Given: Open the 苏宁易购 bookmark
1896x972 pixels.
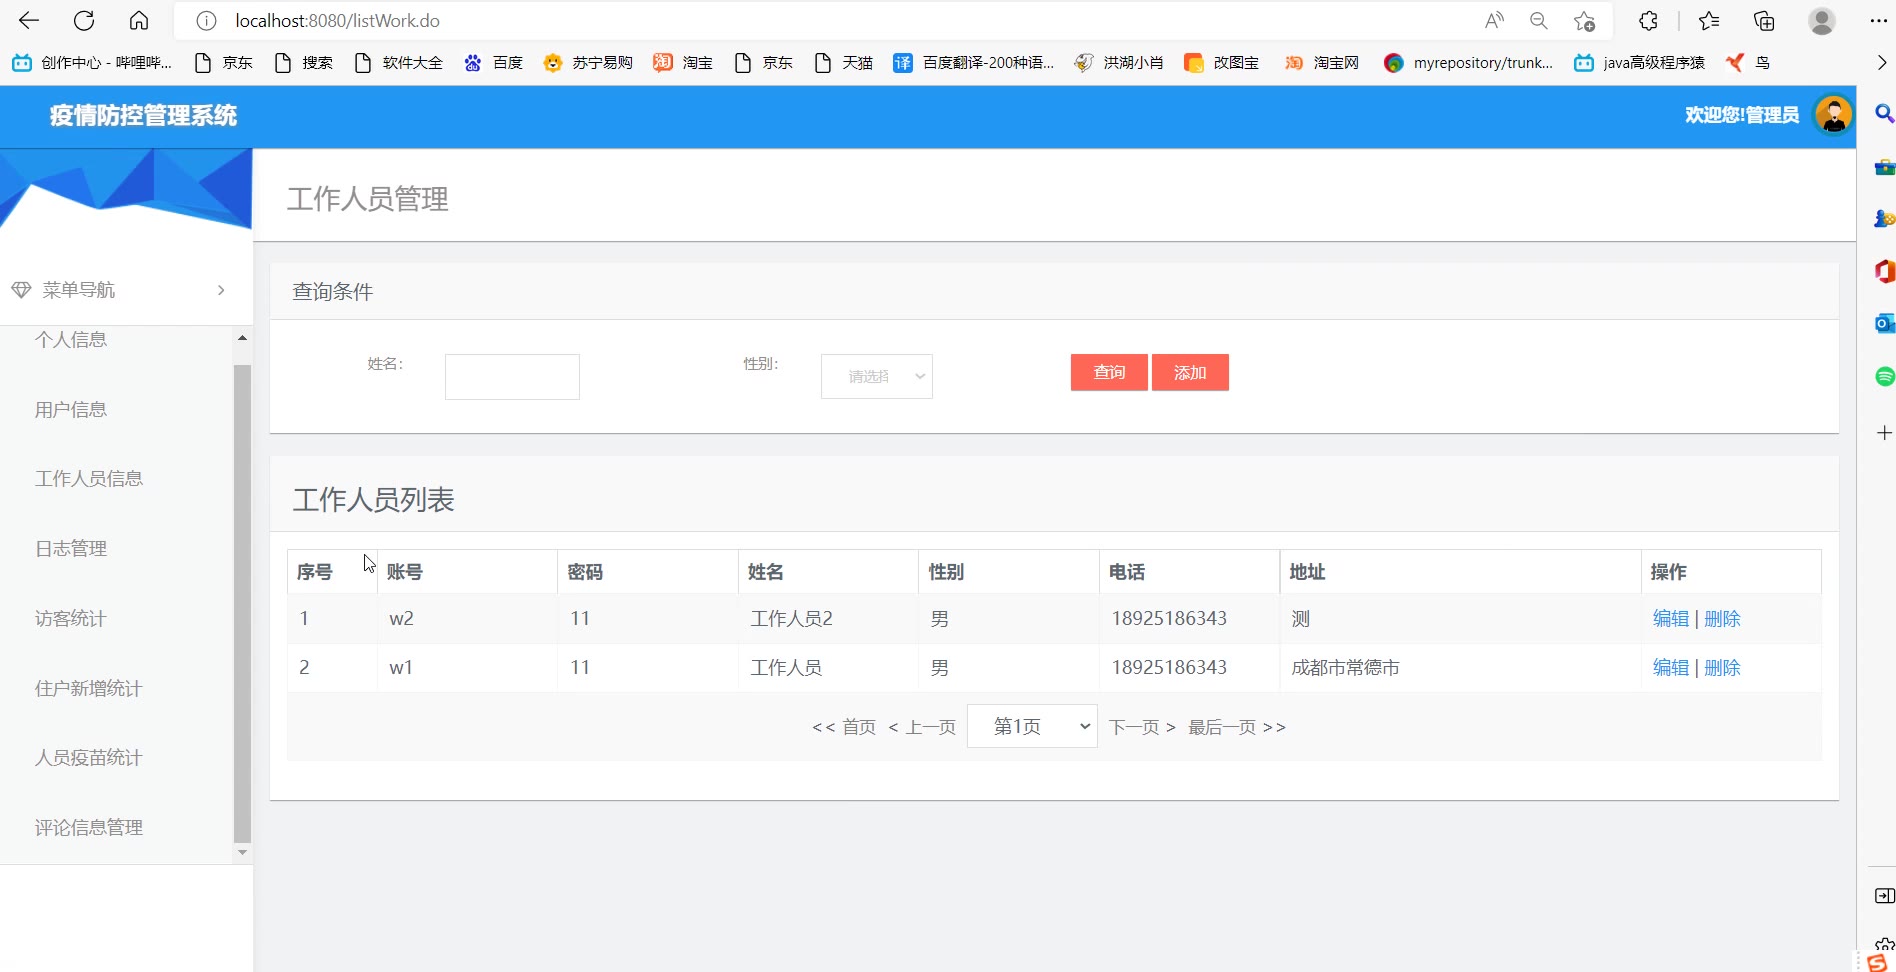Looking at the screenshot, I should pyautogui.click(x=588, y=63).
